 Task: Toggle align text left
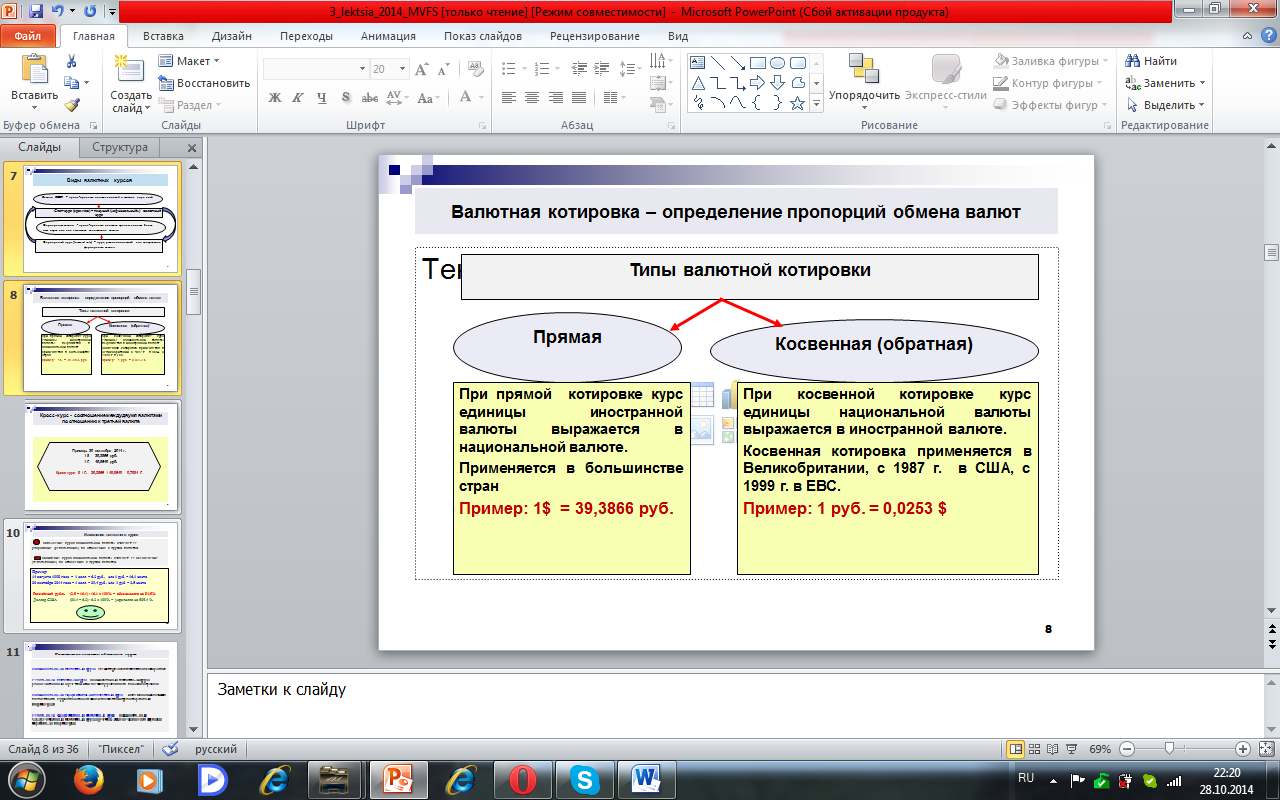(509, 98)
